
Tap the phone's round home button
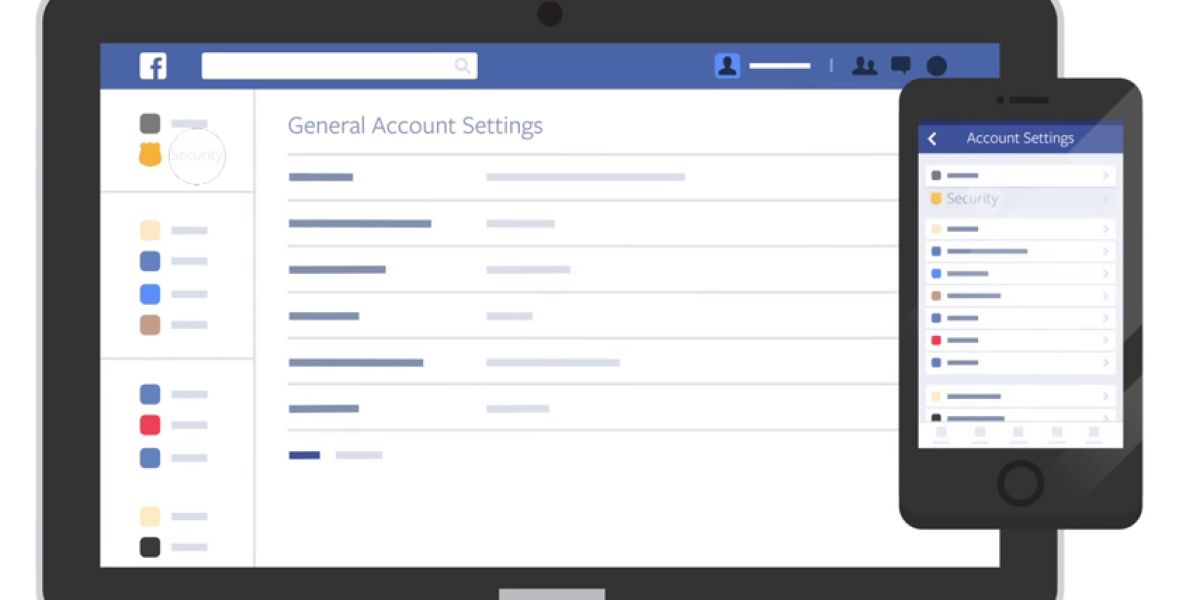[1020, 484]
